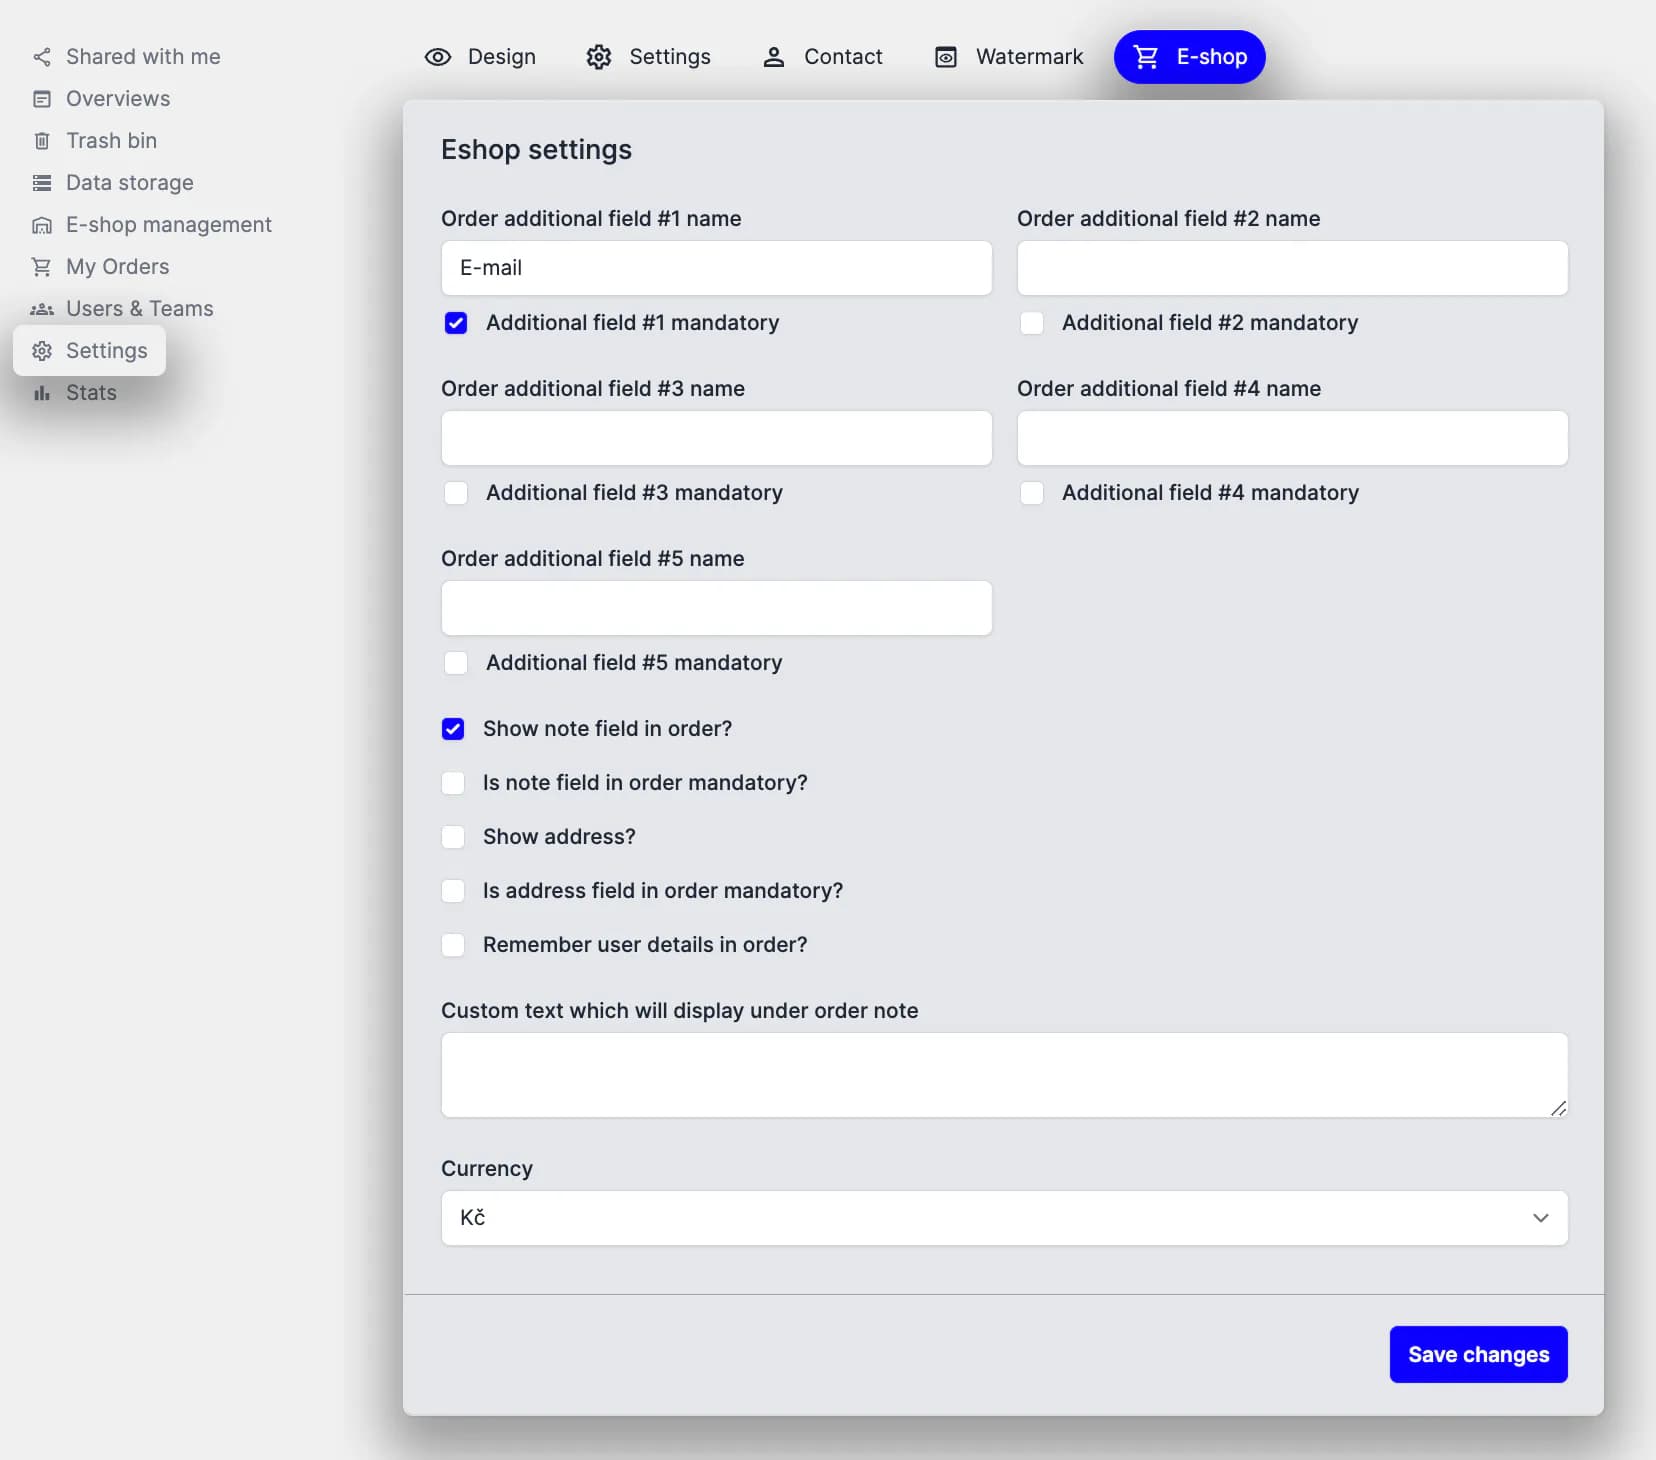Click the Order additional field #2 name input
The width and height of the screenshot is (1656, 1460).
pos(1292,268)
